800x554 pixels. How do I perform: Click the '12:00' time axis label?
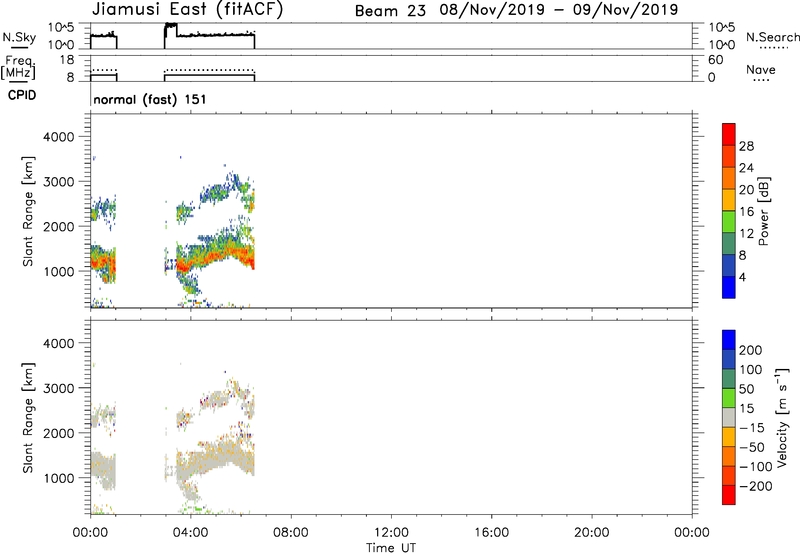pos(391,533)
